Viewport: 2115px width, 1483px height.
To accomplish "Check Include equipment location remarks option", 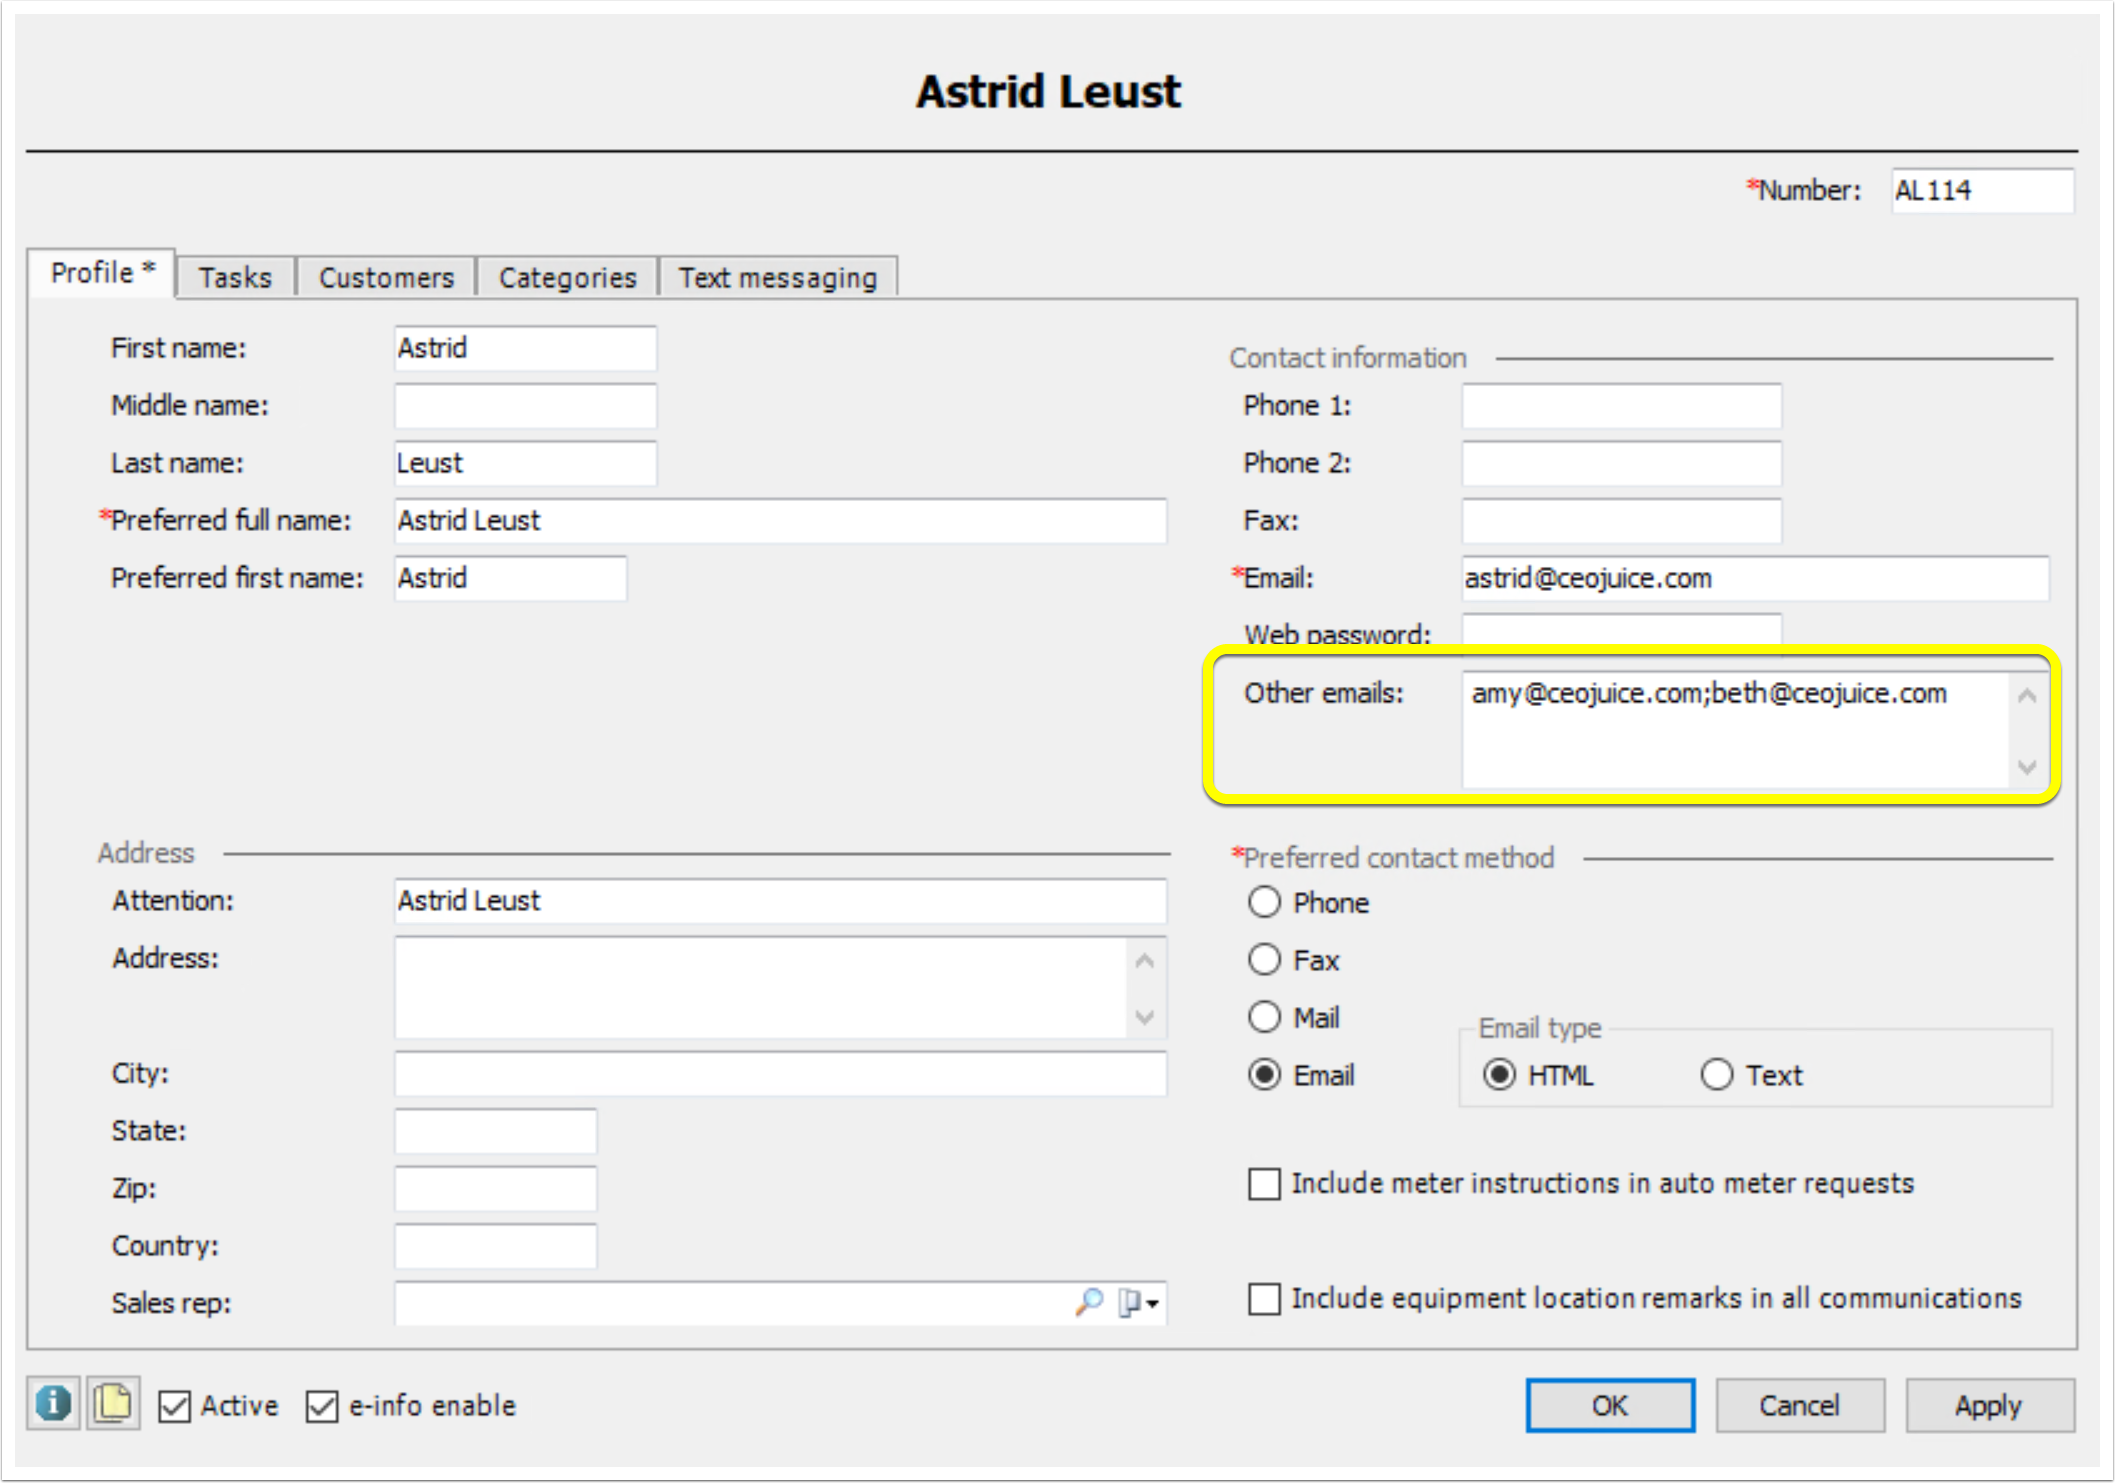I will tap(1264, 1299).
